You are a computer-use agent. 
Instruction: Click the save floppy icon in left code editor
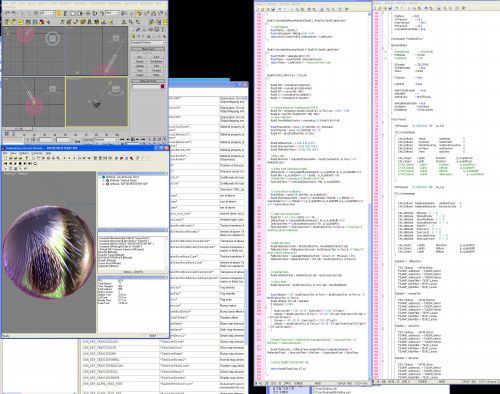(x=273, y=9)
